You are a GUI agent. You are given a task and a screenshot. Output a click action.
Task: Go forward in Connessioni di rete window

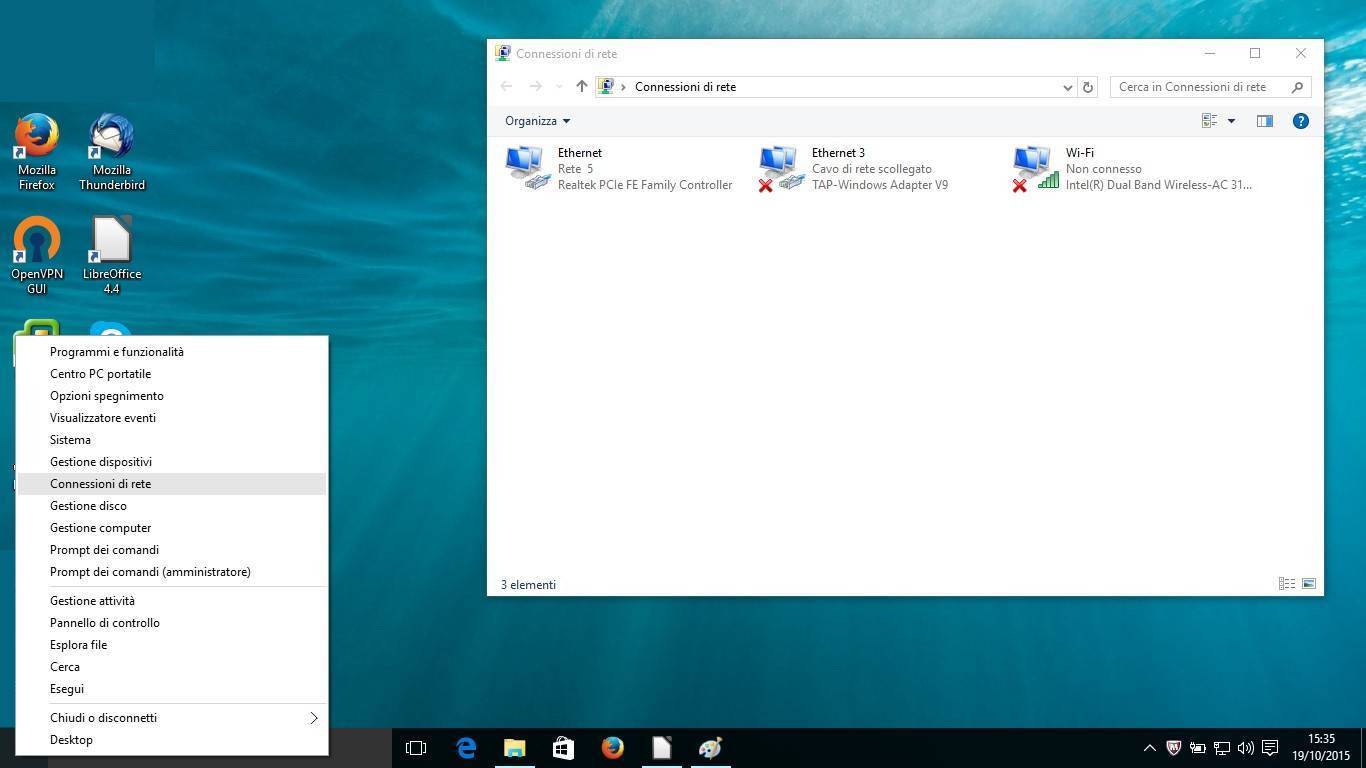[536, 87]
